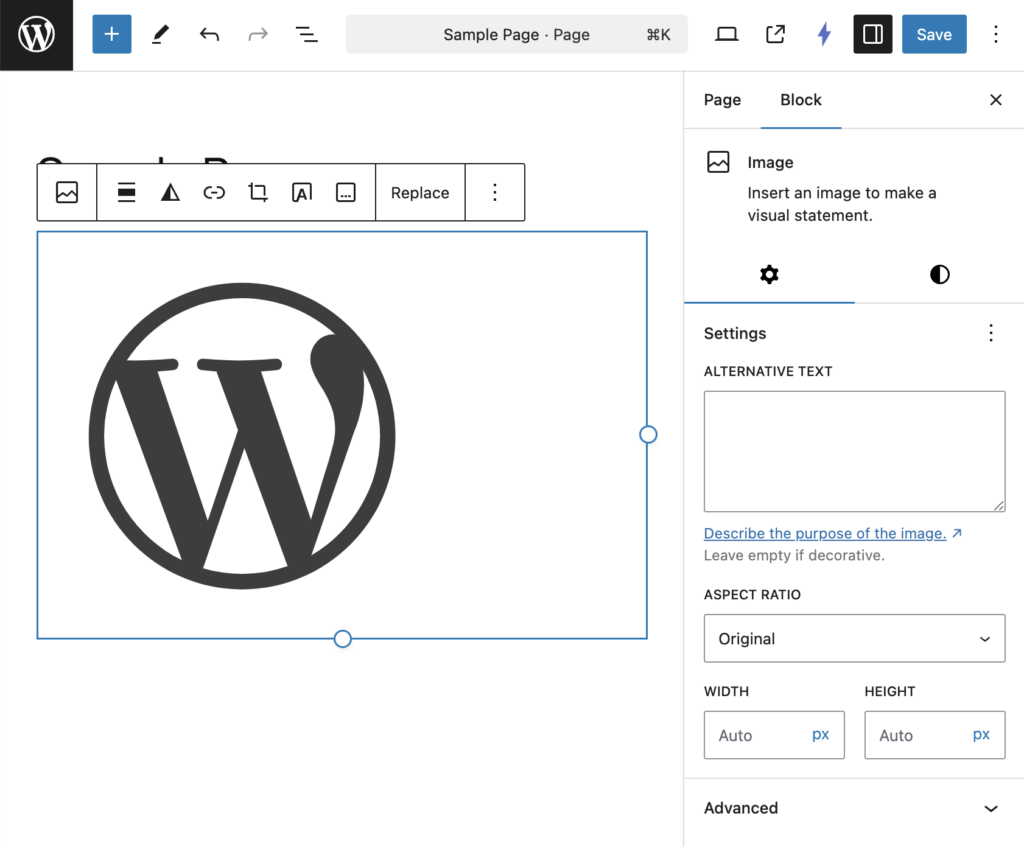The image size is (1024, 847).
Task: Click the Image block icon in sidebar
Action: pyautogui.click(x=718, y=162)
